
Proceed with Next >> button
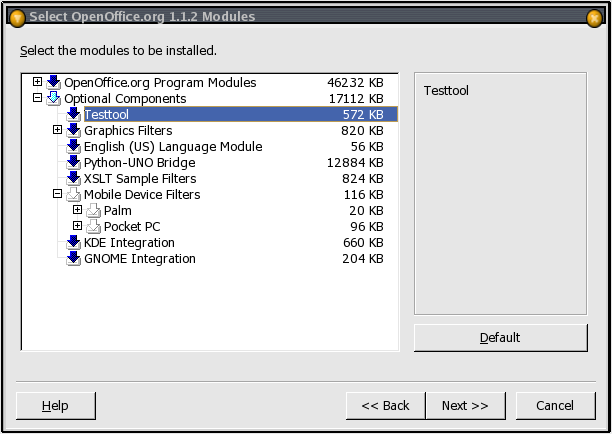click(465, 406)
